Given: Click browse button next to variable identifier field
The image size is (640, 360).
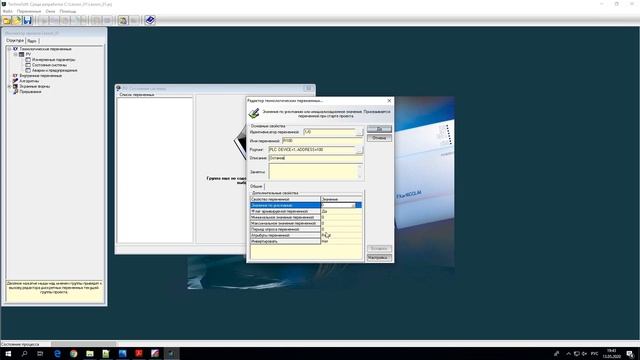Looking at the screenshot, I should tap(359, 132).
